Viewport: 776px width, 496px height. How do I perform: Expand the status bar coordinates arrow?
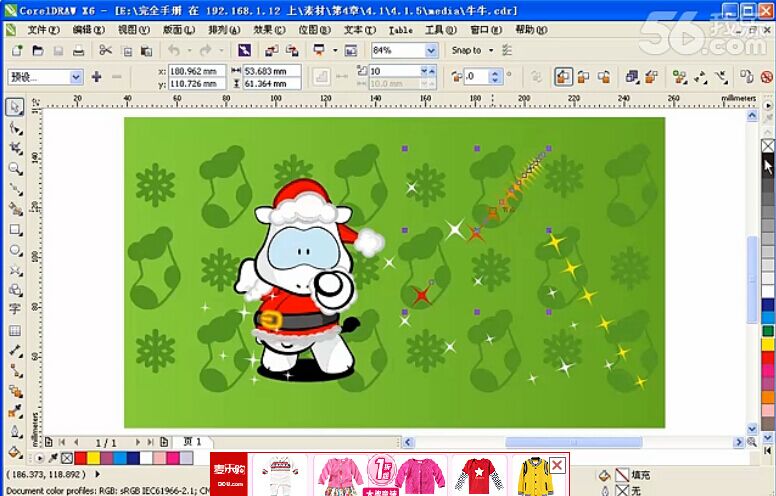click(x=97, y=474)
